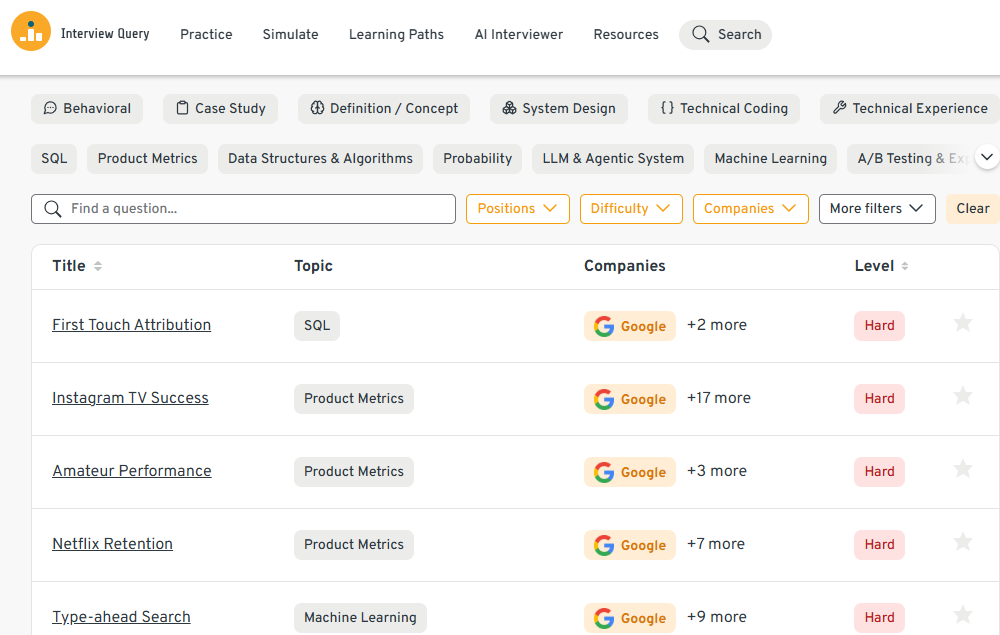
Task: Expand the Difficulty dropdown
Action: (x=631, y=209)
